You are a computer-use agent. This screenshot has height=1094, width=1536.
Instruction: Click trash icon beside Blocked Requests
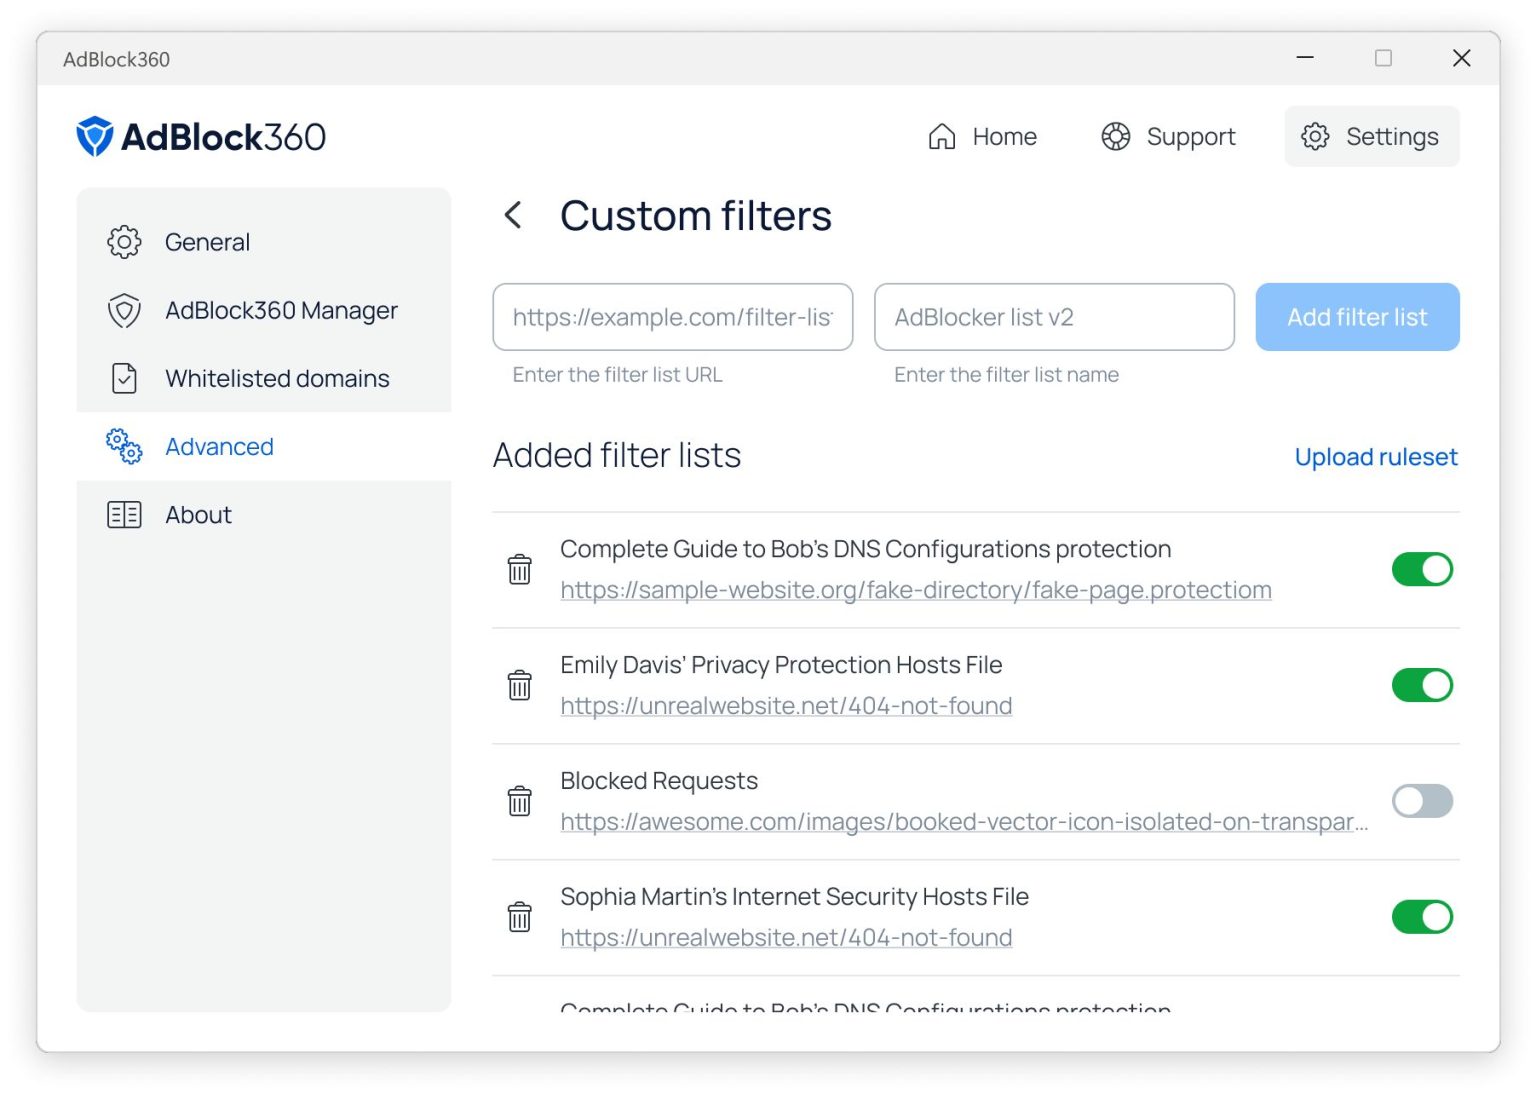(x=519, y=800)
